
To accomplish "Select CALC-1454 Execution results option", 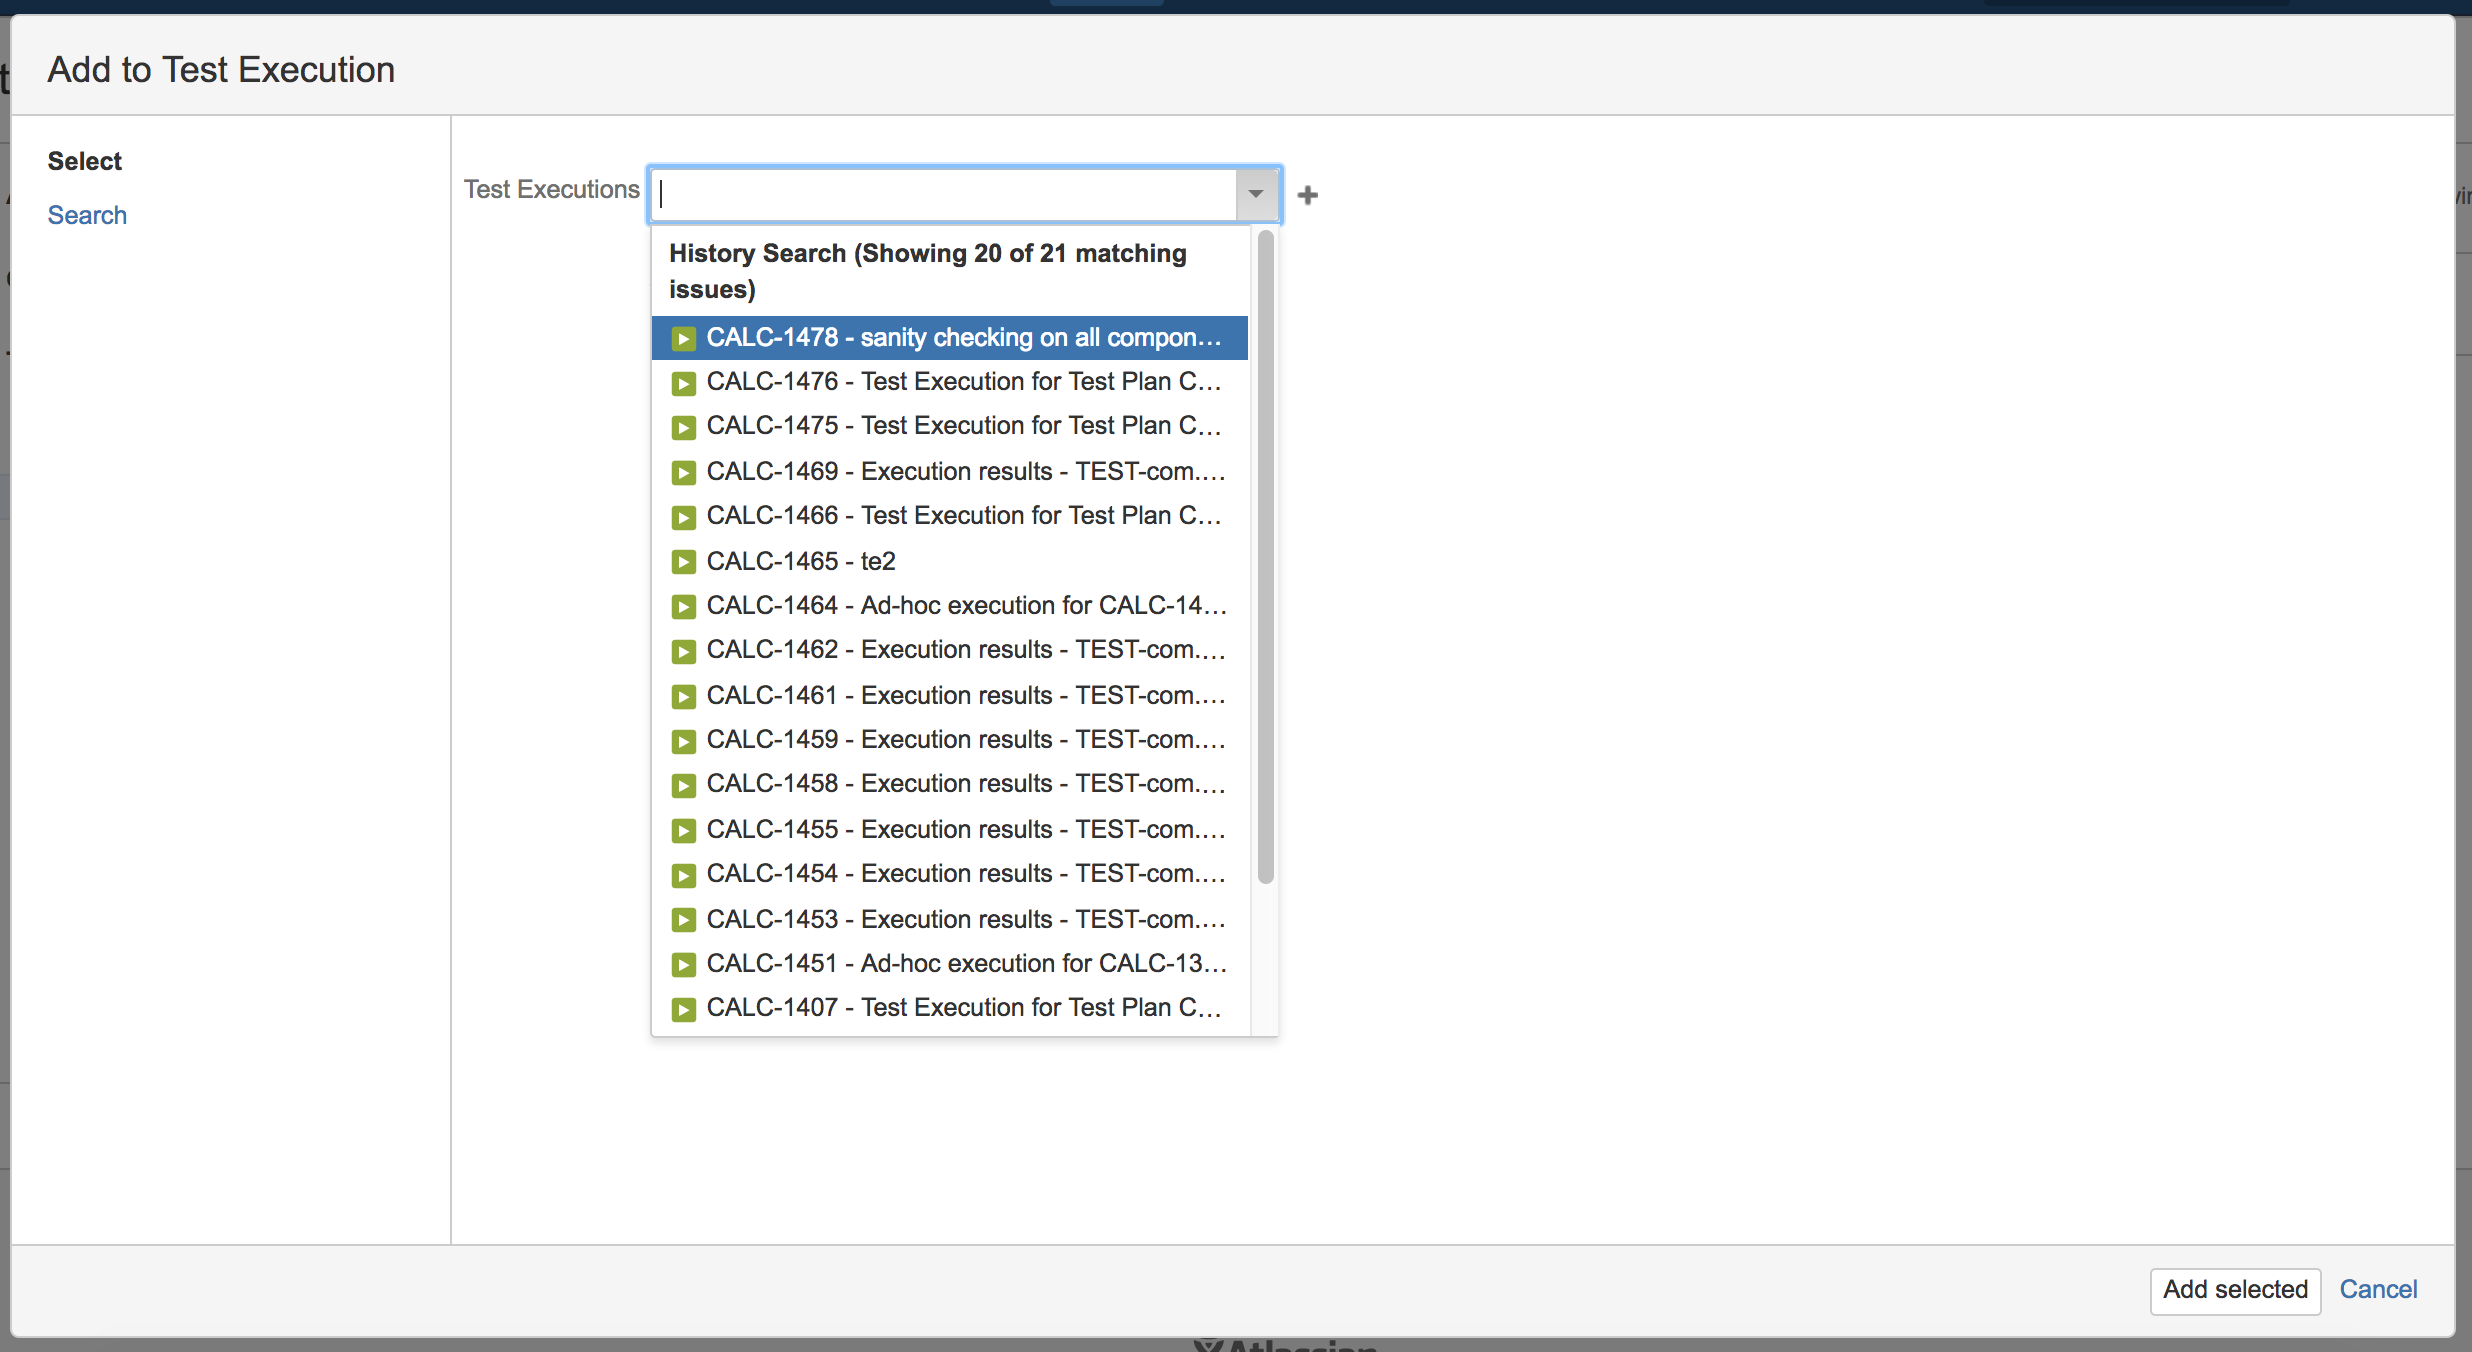I will coord(950,874).
